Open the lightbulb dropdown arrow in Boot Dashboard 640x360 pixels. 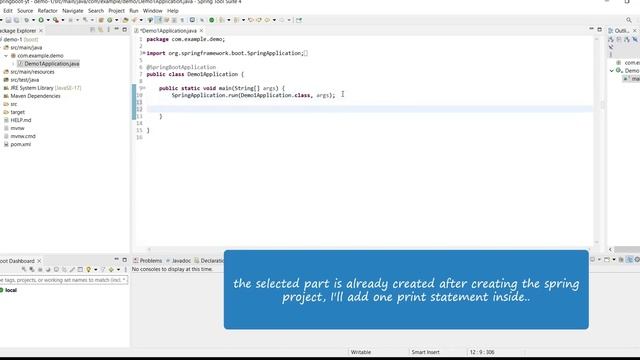[96, 269]
